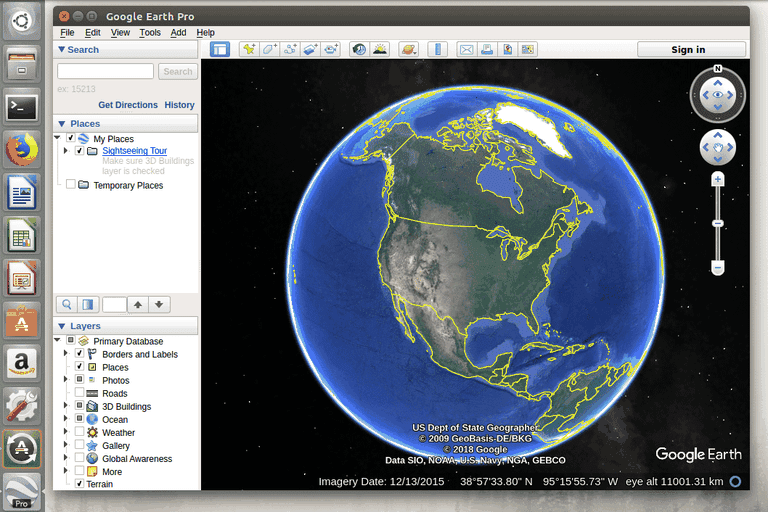Image resolution: width=768 pixels, height=512 pixels.
Task: Open the Tools menu
Action: pos(150,32)
